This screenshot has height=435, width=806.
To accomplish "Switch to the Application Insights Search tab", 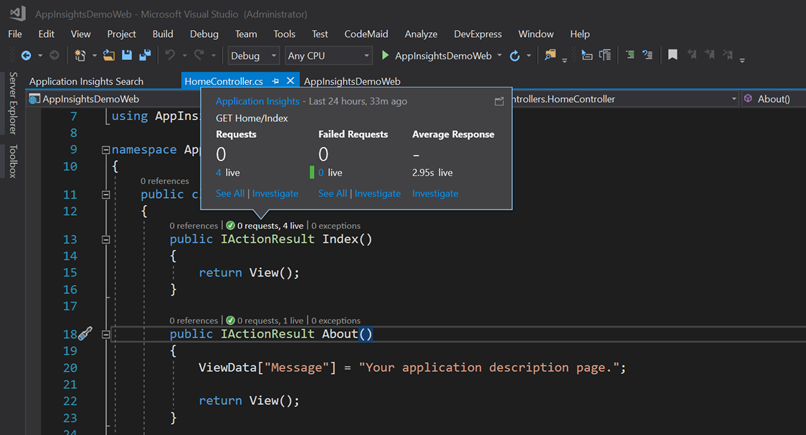I will (86, 81).
